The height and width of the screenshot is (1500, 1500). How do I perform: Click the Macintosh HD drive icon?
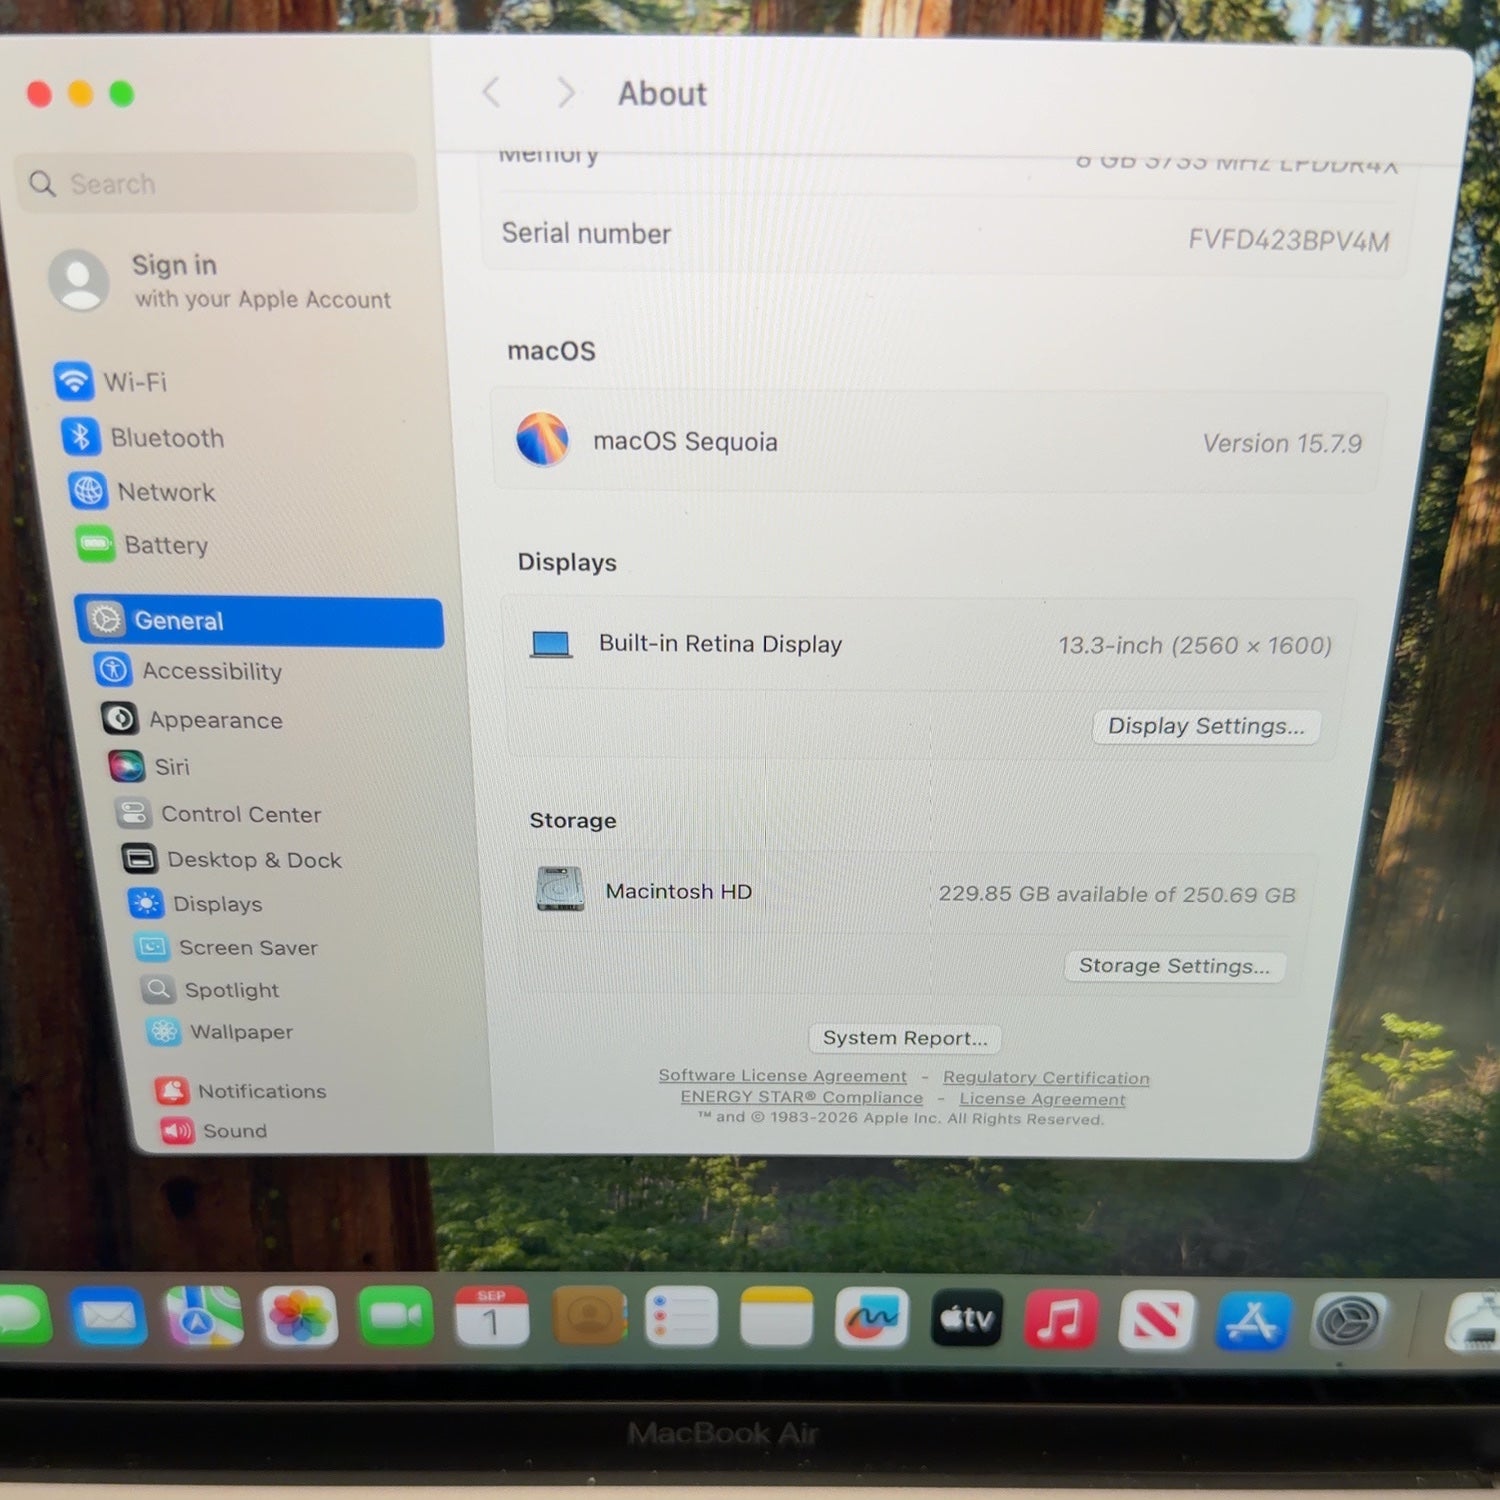click(560, 889)
